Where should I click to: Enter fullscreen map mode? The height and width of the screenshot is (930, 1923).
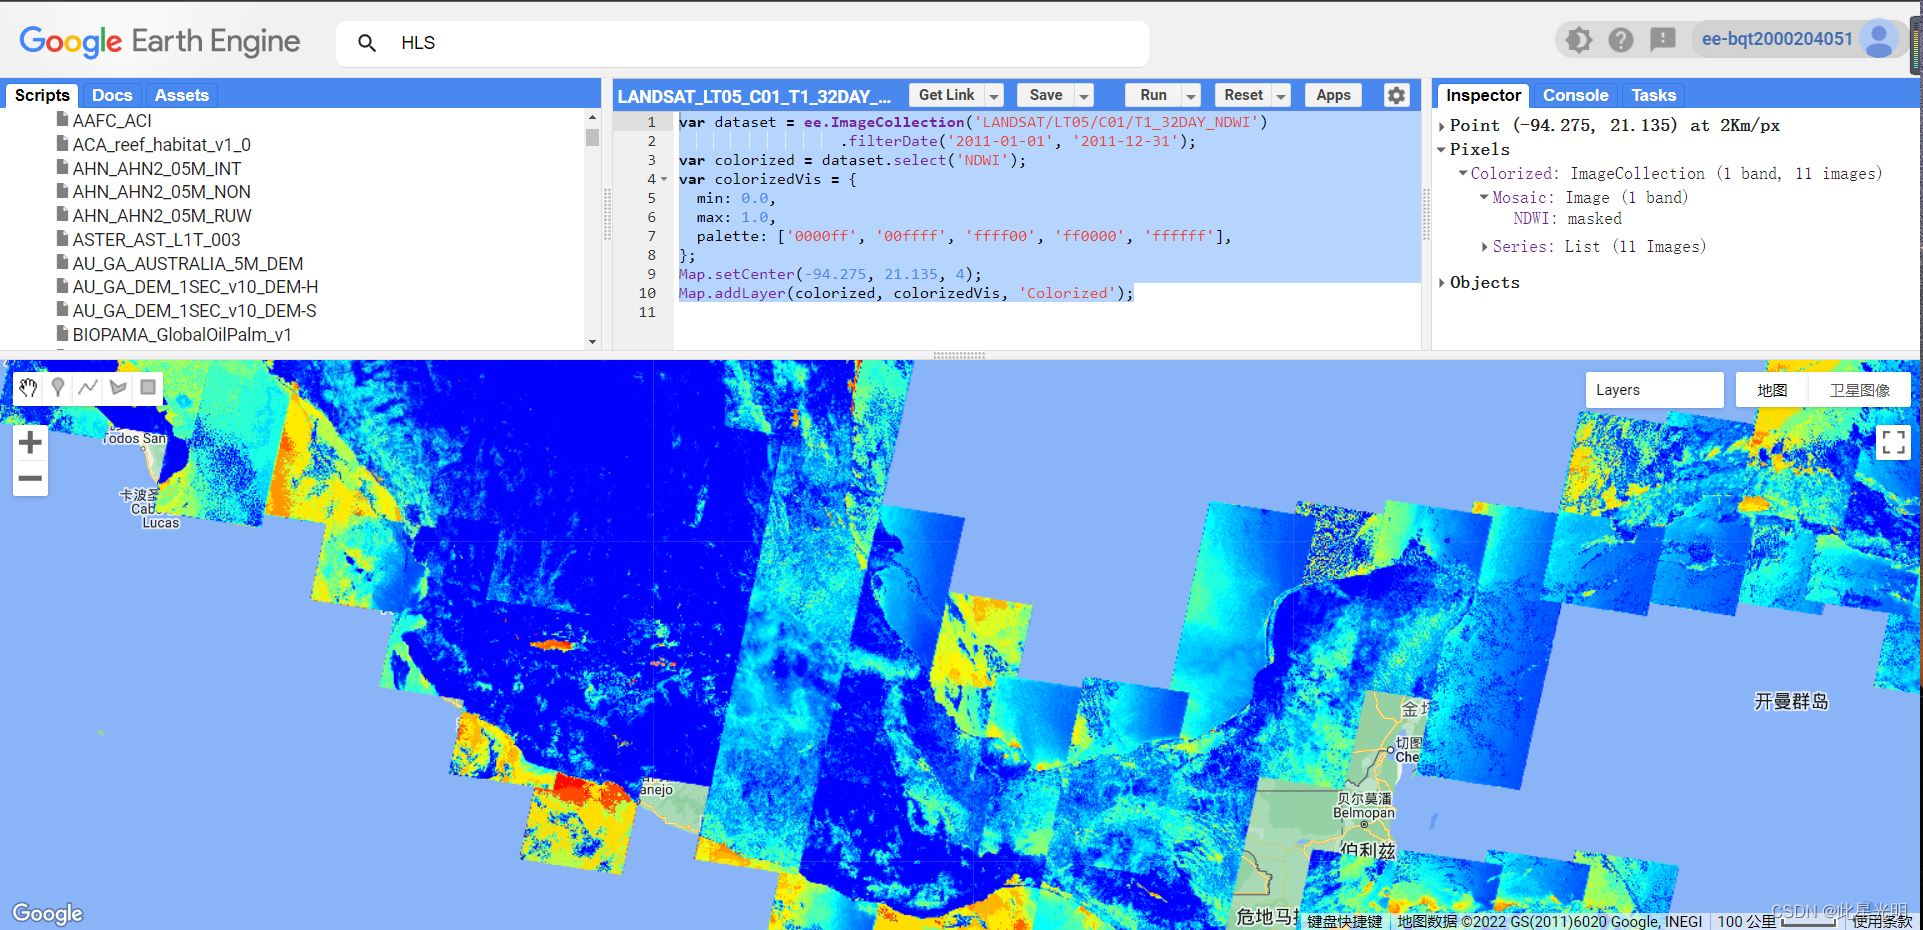[1892, 442]
